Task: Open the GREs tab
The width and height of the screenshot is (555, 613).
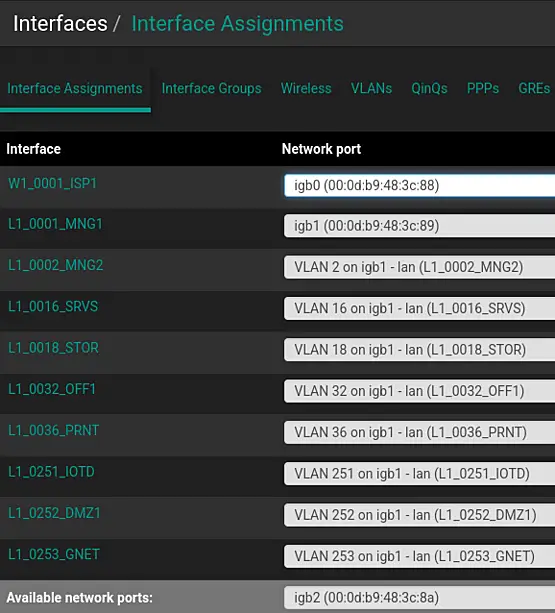Action: coord(534,88)
